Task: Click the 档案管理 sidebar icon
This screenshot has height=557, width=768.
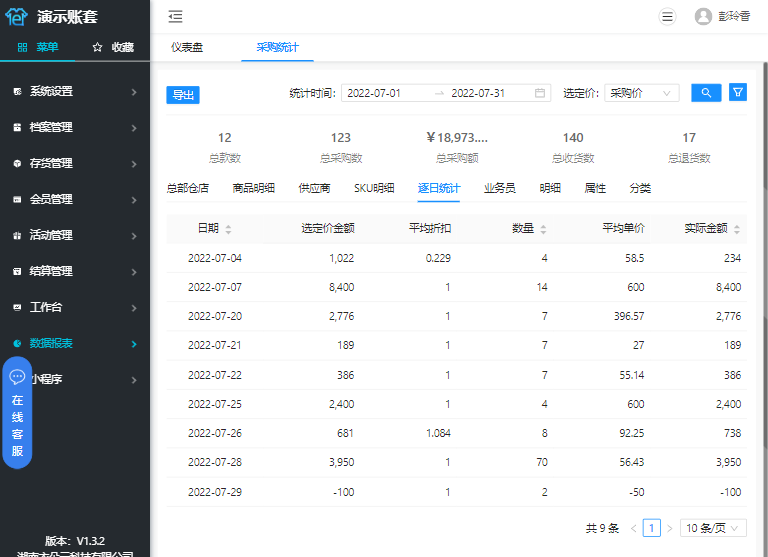Action: (17, 127)
